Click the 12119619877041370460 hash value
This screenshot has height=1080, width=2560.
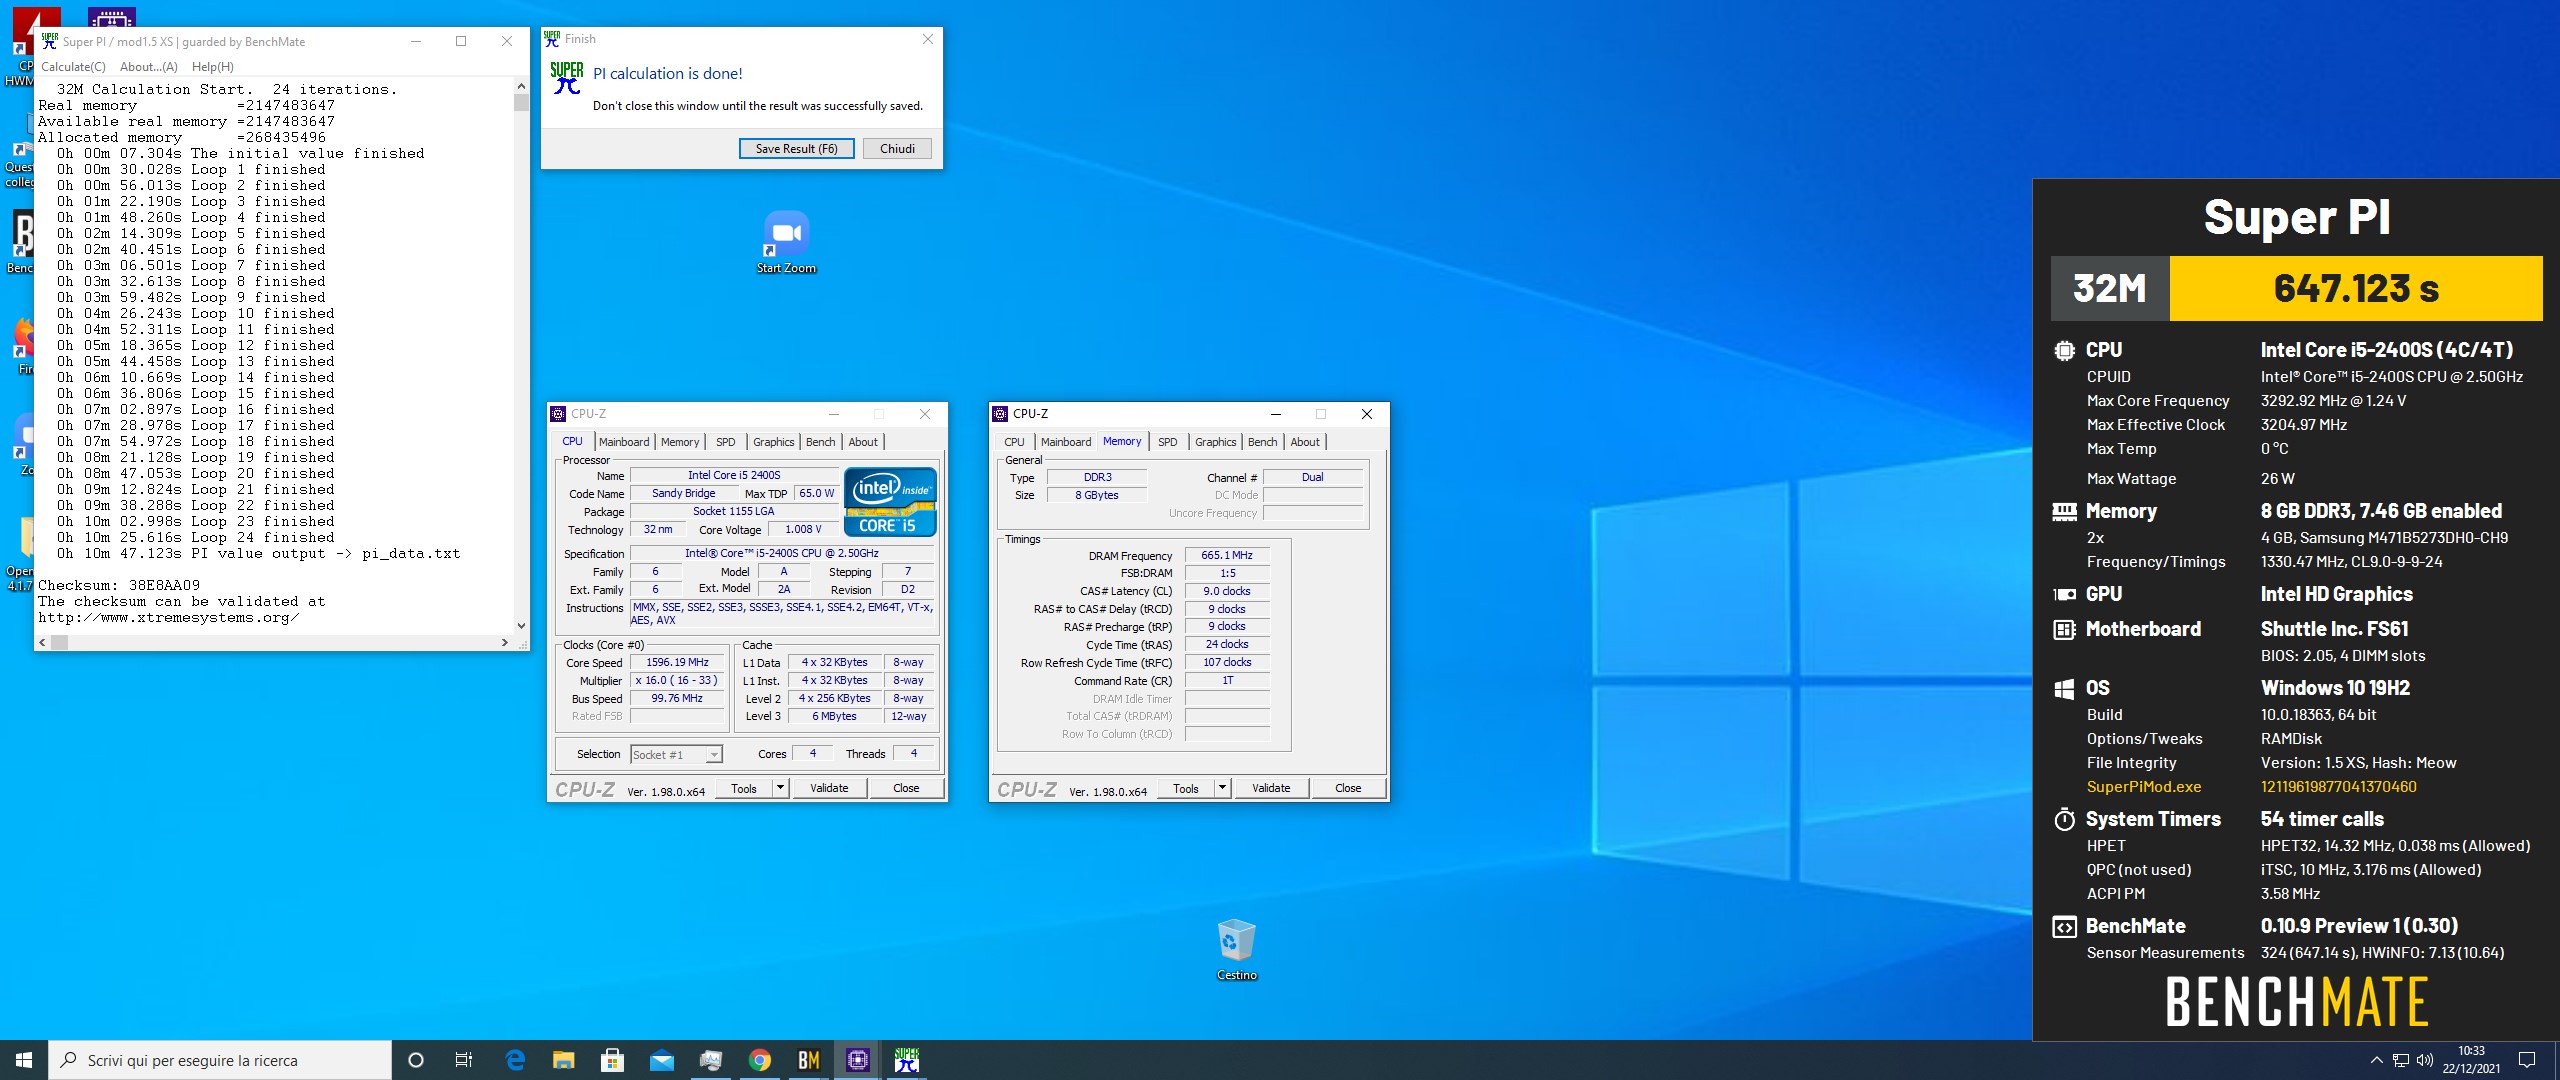click(x=2339, y=788)
